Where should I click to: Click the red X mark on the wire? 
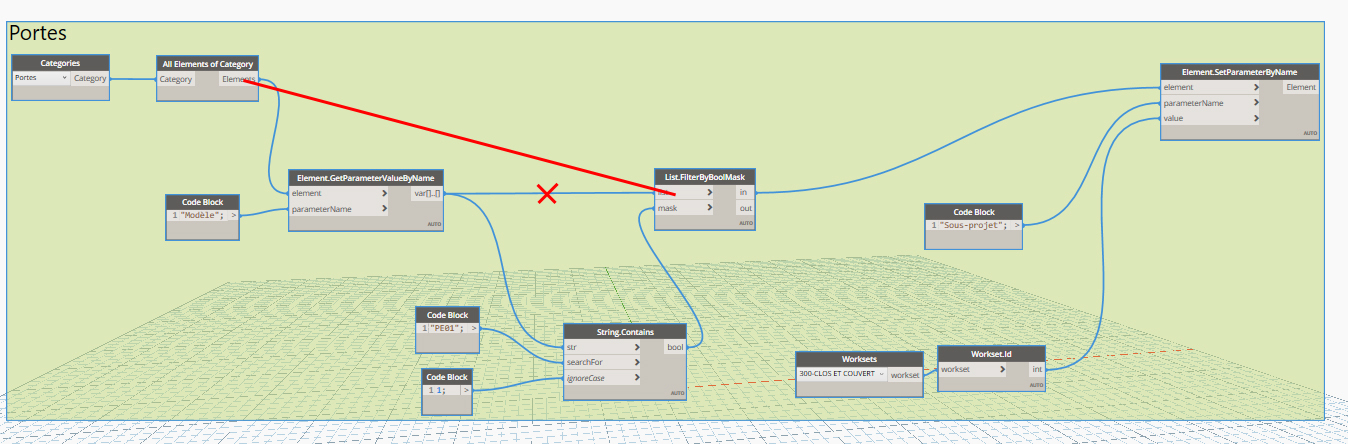pyautogui.click(x=547, y=194)
